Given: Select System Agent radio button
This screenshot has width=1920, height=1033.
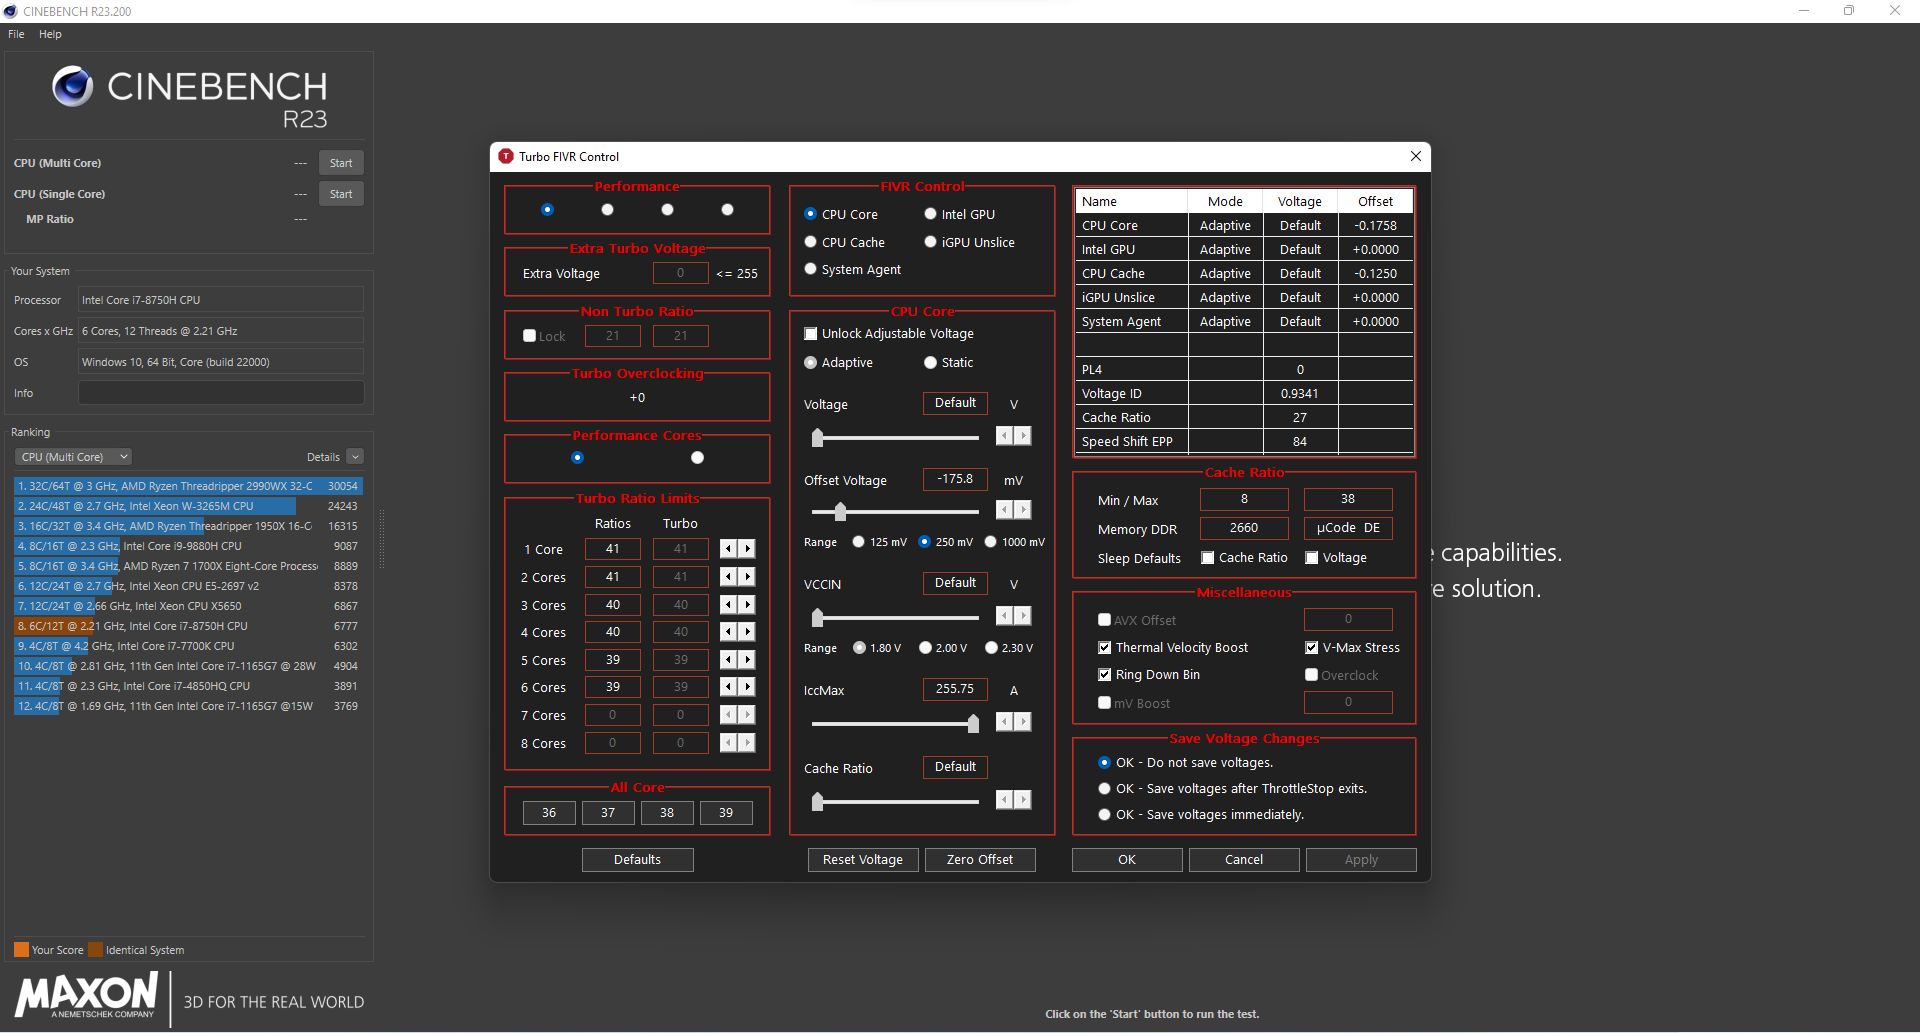Looking at the screenshot, I should point(811,269).
